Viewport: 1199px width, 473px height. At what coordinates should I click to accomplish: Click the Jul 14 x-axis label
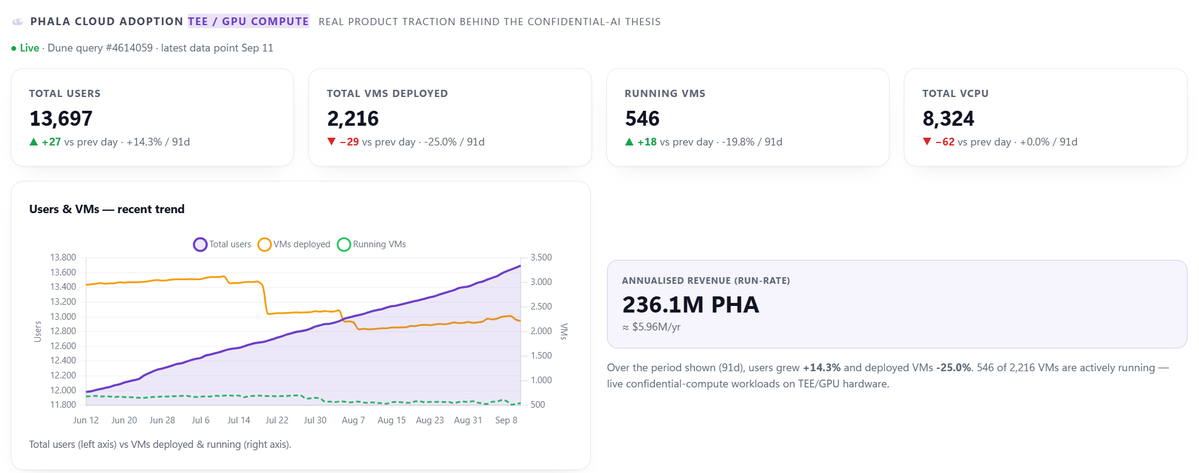point(239,420)
